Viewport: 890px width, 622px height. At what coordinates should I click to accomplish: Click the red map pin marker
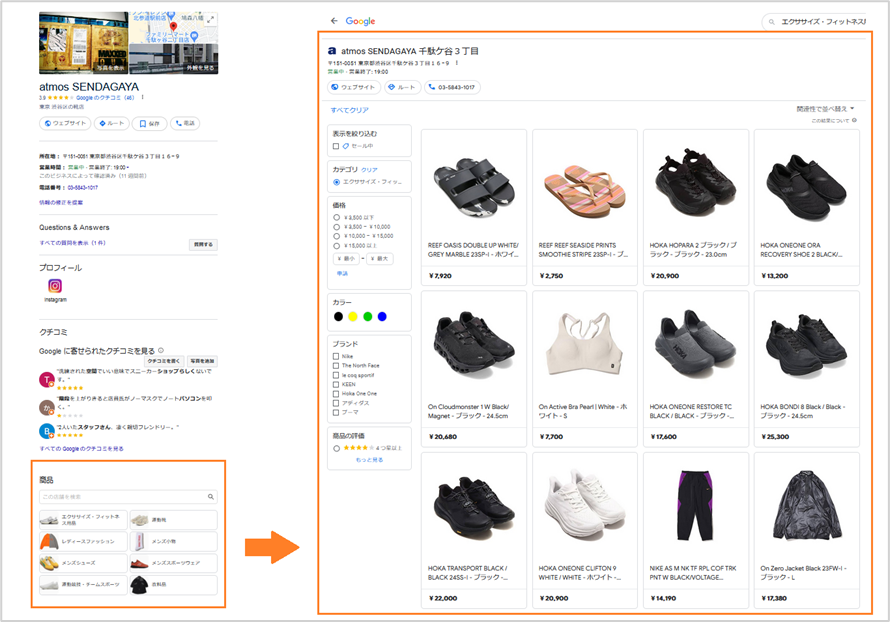[174, 27]
